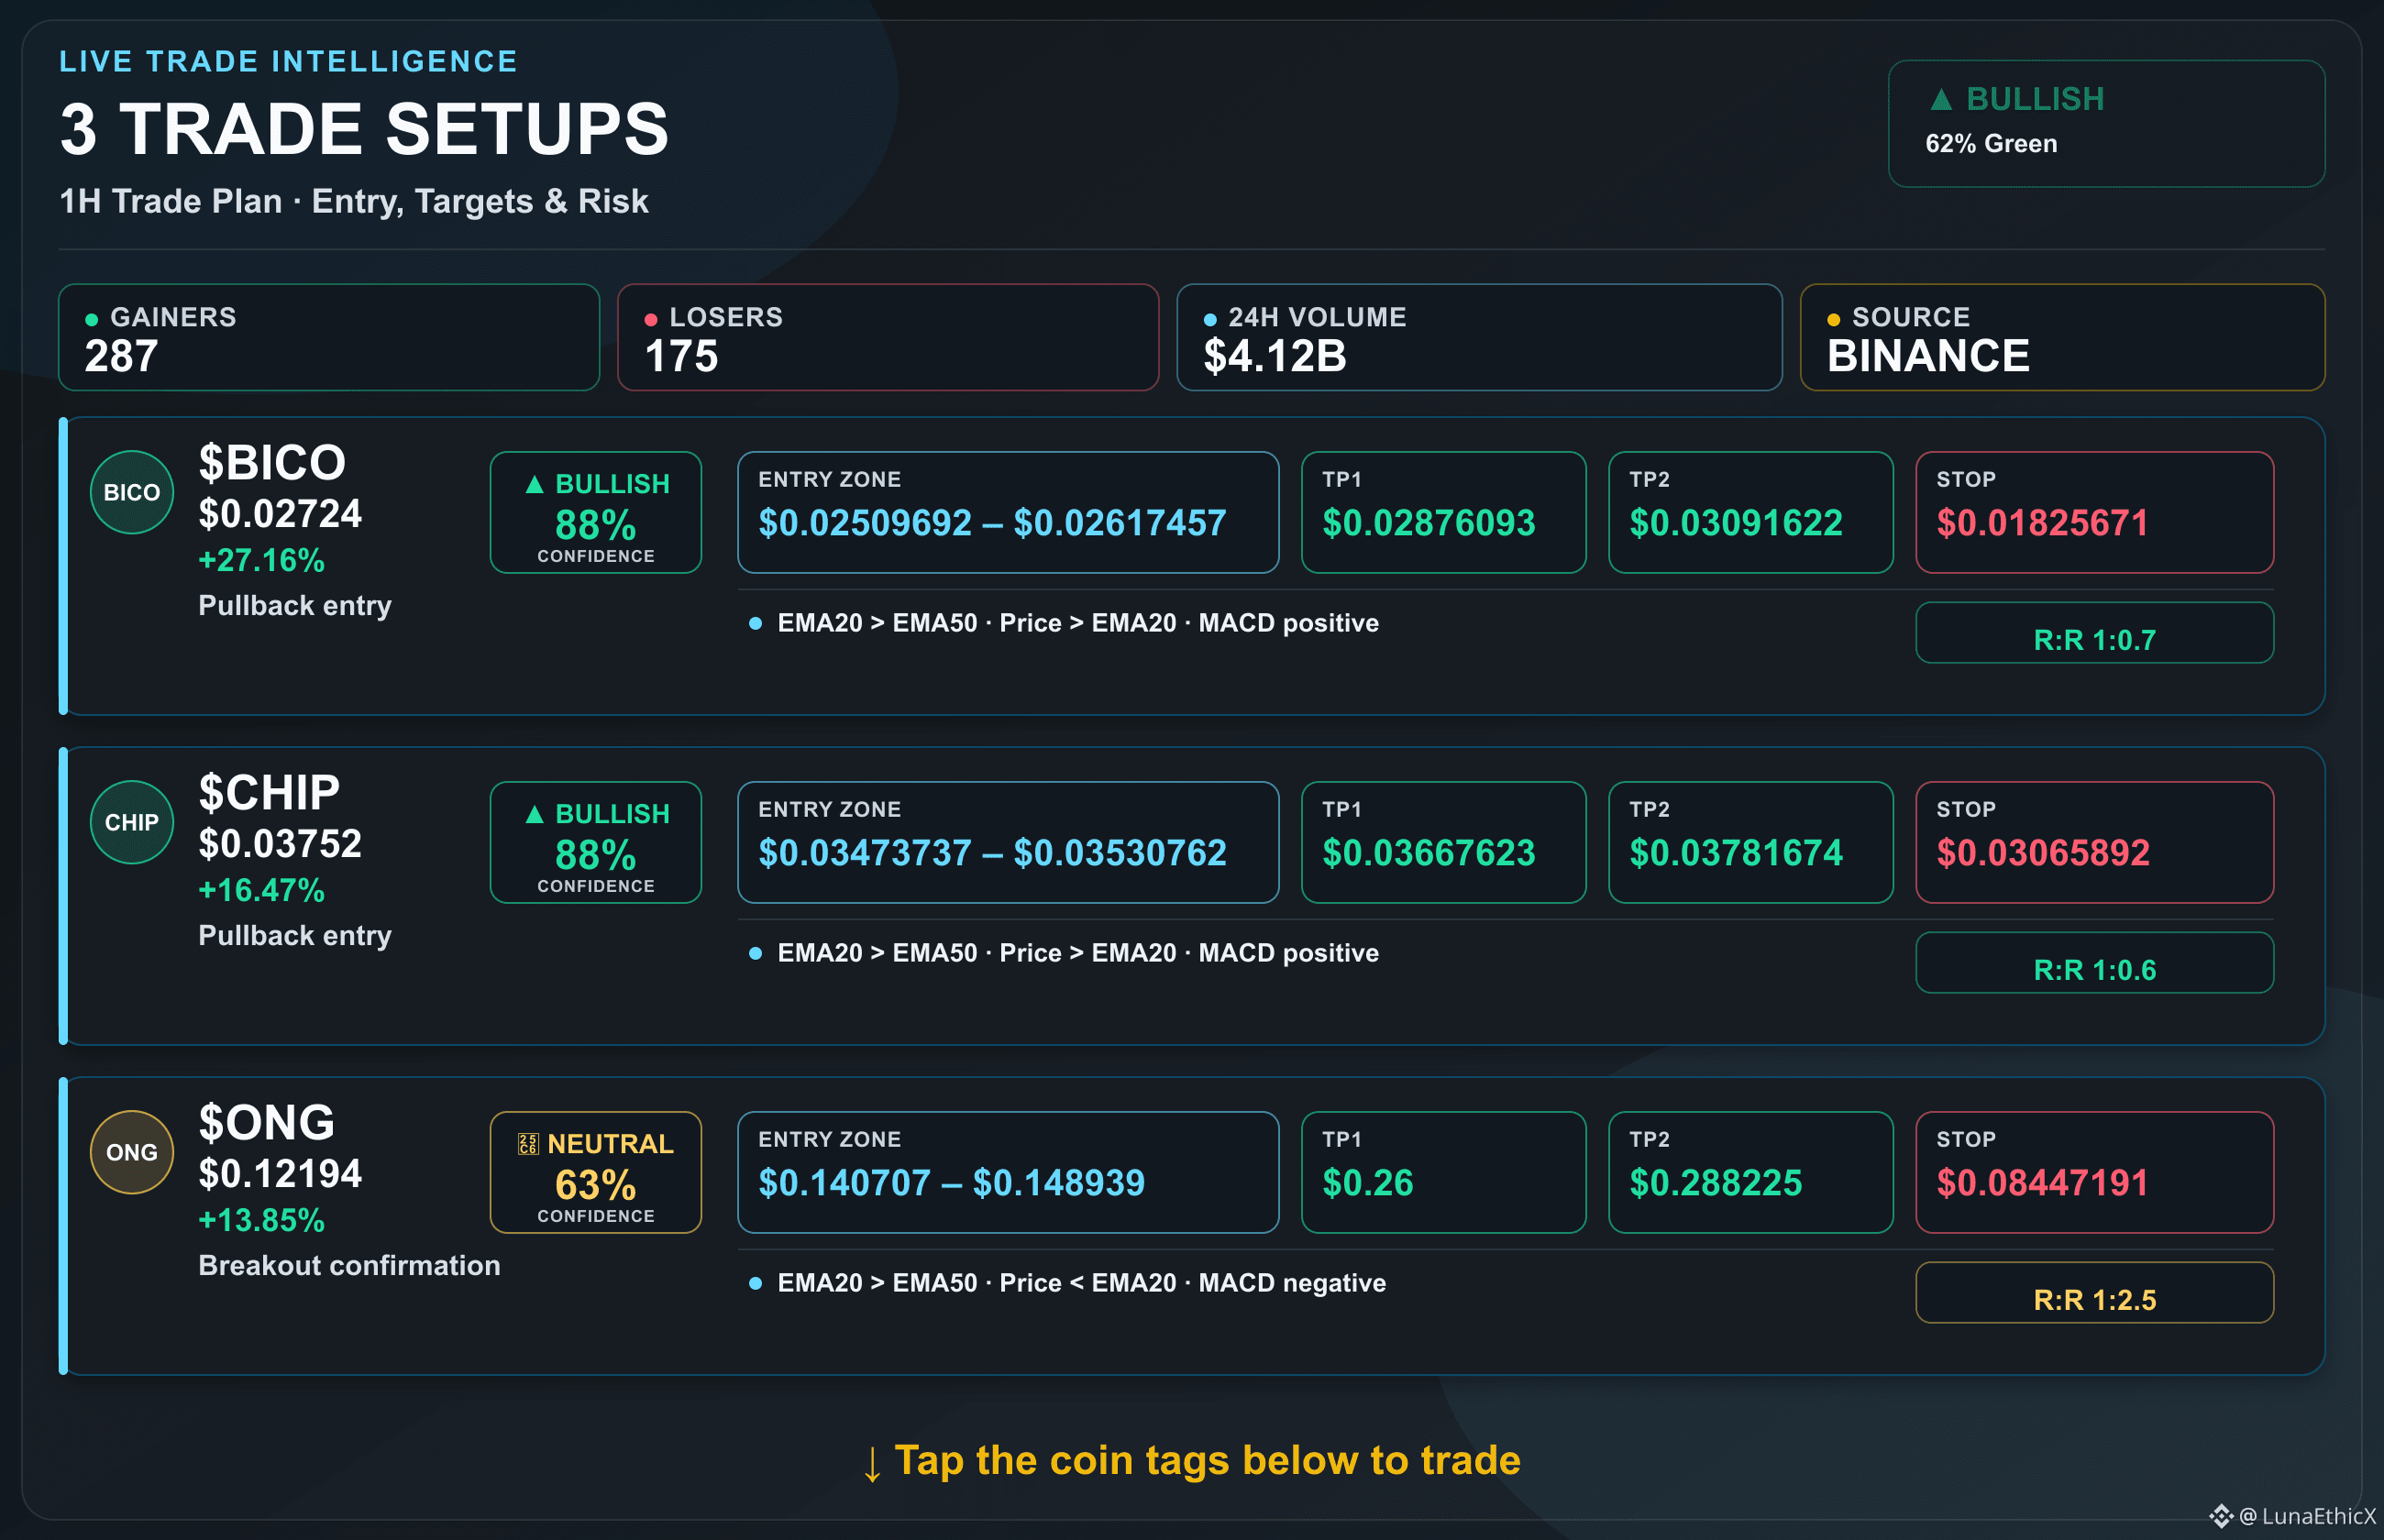Viewport: 2384px width, 1540px height.
Task: Click ONG neutral 63% confidence badge
Action: [x=596, y=1172]
